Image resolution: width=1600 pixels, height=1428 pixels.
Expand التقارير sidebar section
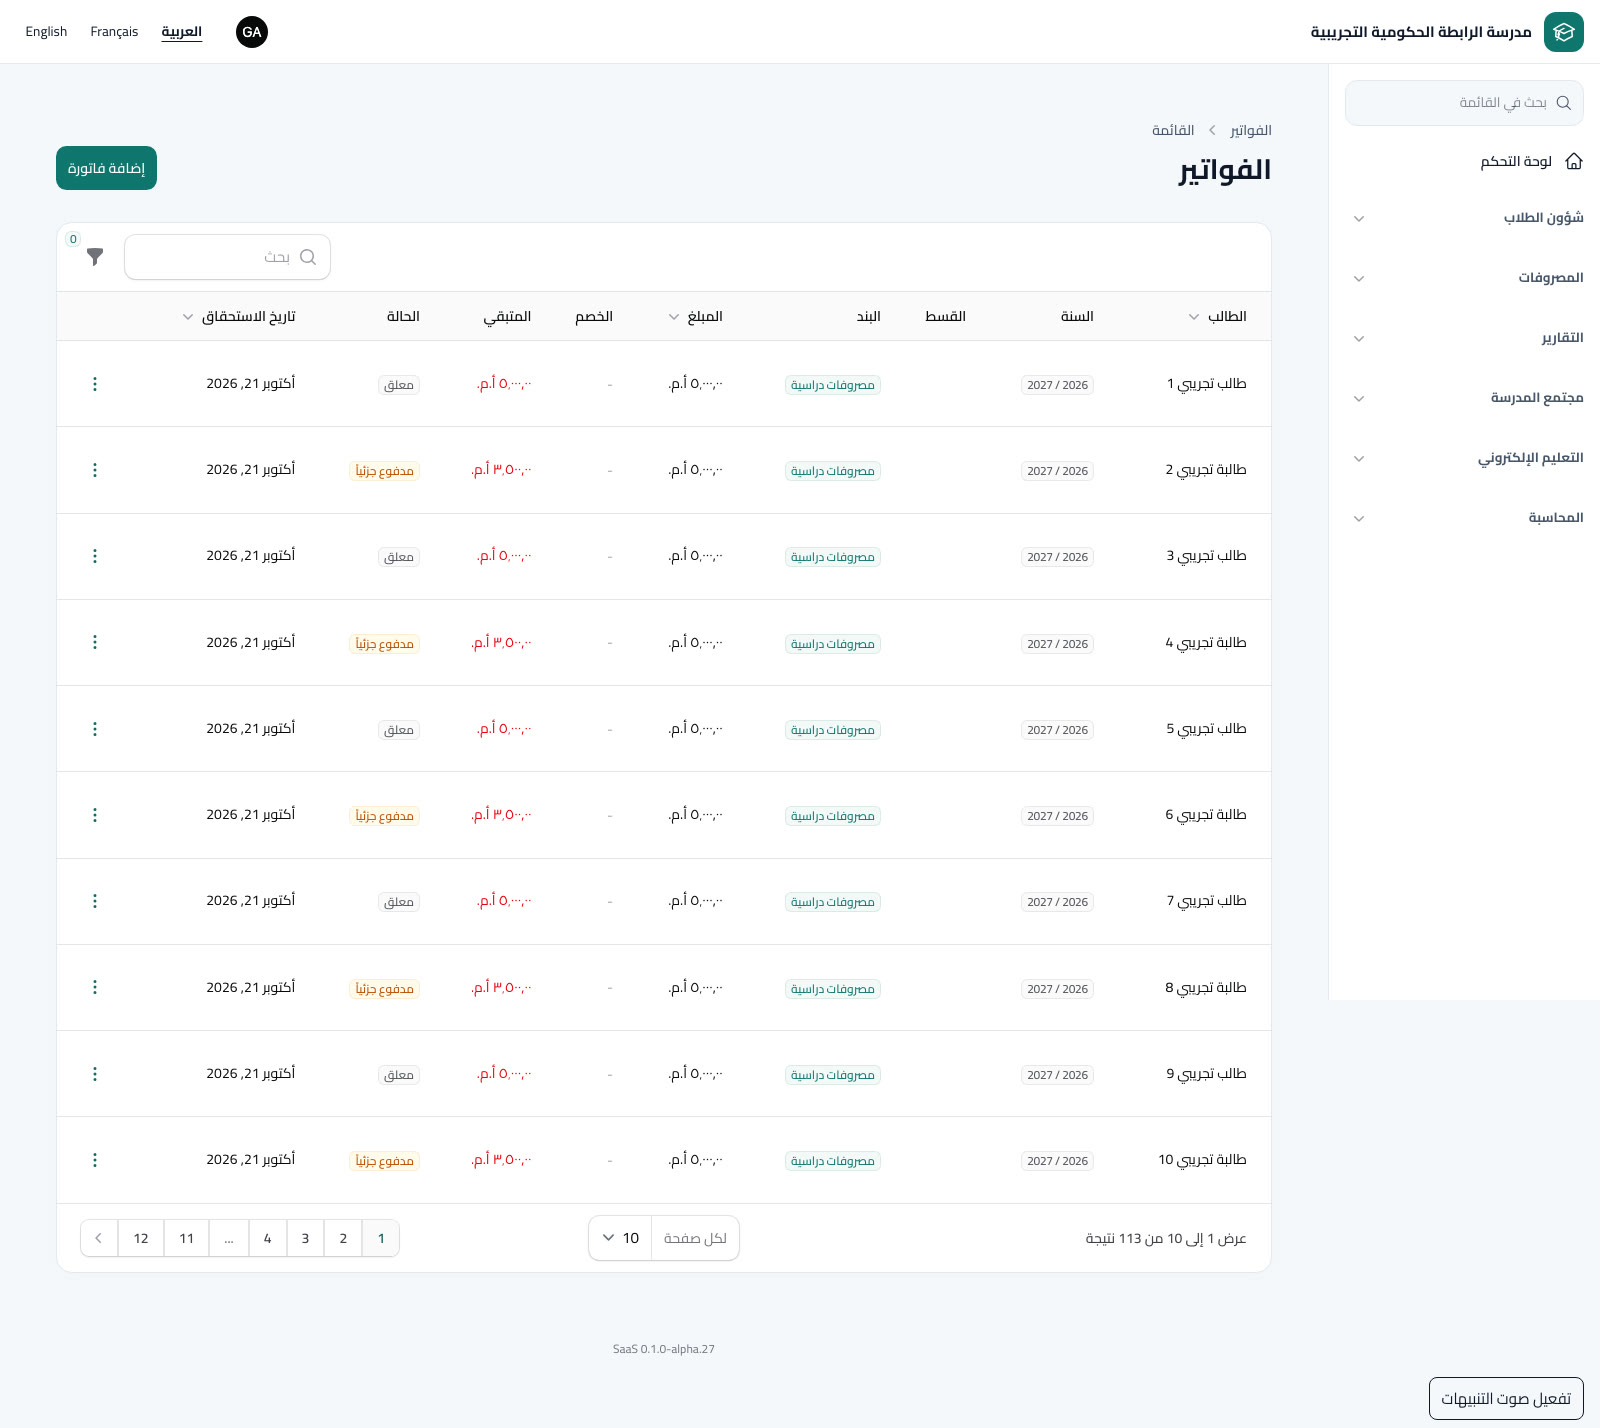[x=1464, y=338]
